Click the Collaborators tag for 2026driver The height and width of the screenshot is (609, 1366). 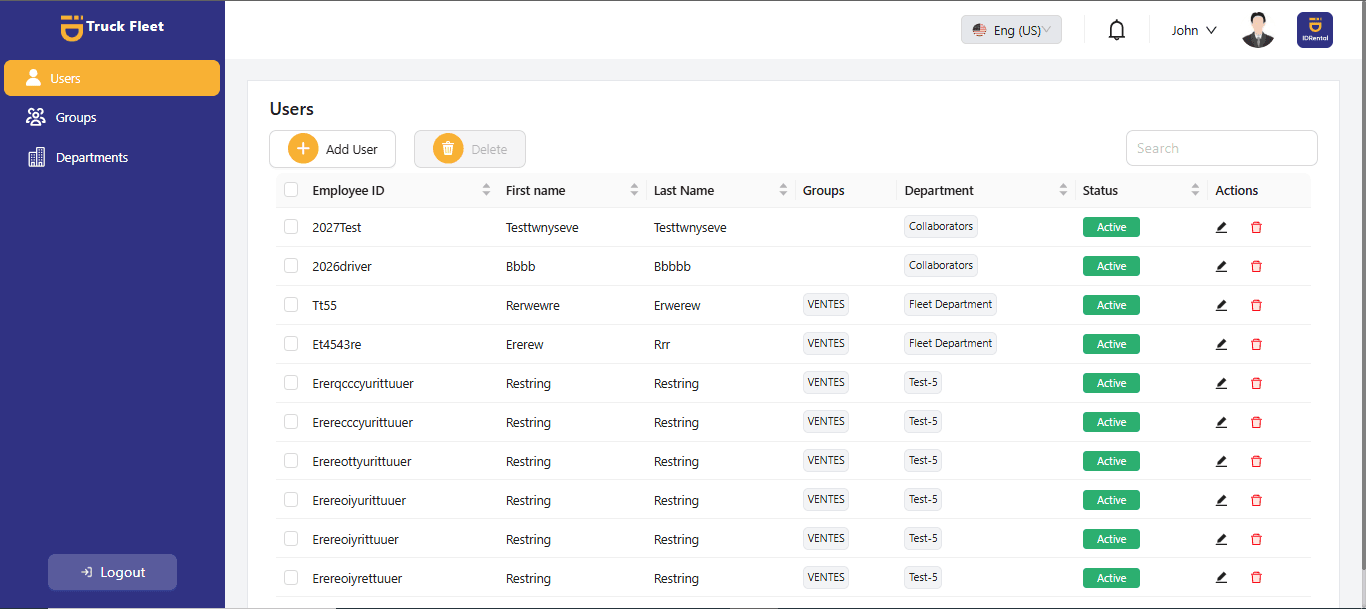pyautogui.click(x=941, y=265)
